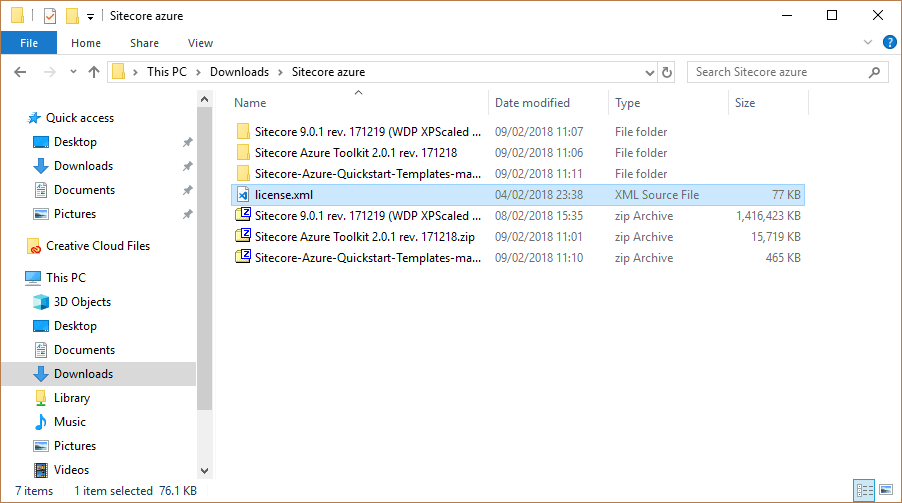Sort by the Size column header

click(745, 103)
